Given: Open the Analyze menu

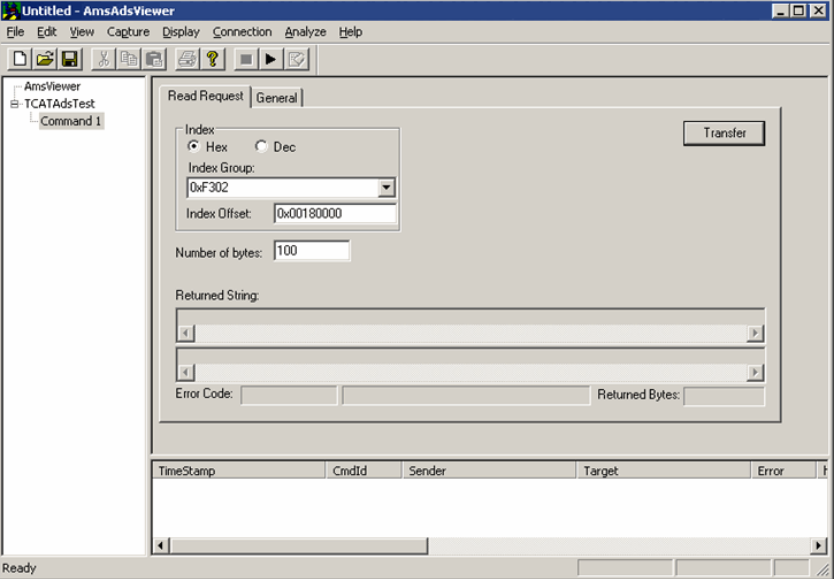Looking at the screenshot, I should [305, 32].
